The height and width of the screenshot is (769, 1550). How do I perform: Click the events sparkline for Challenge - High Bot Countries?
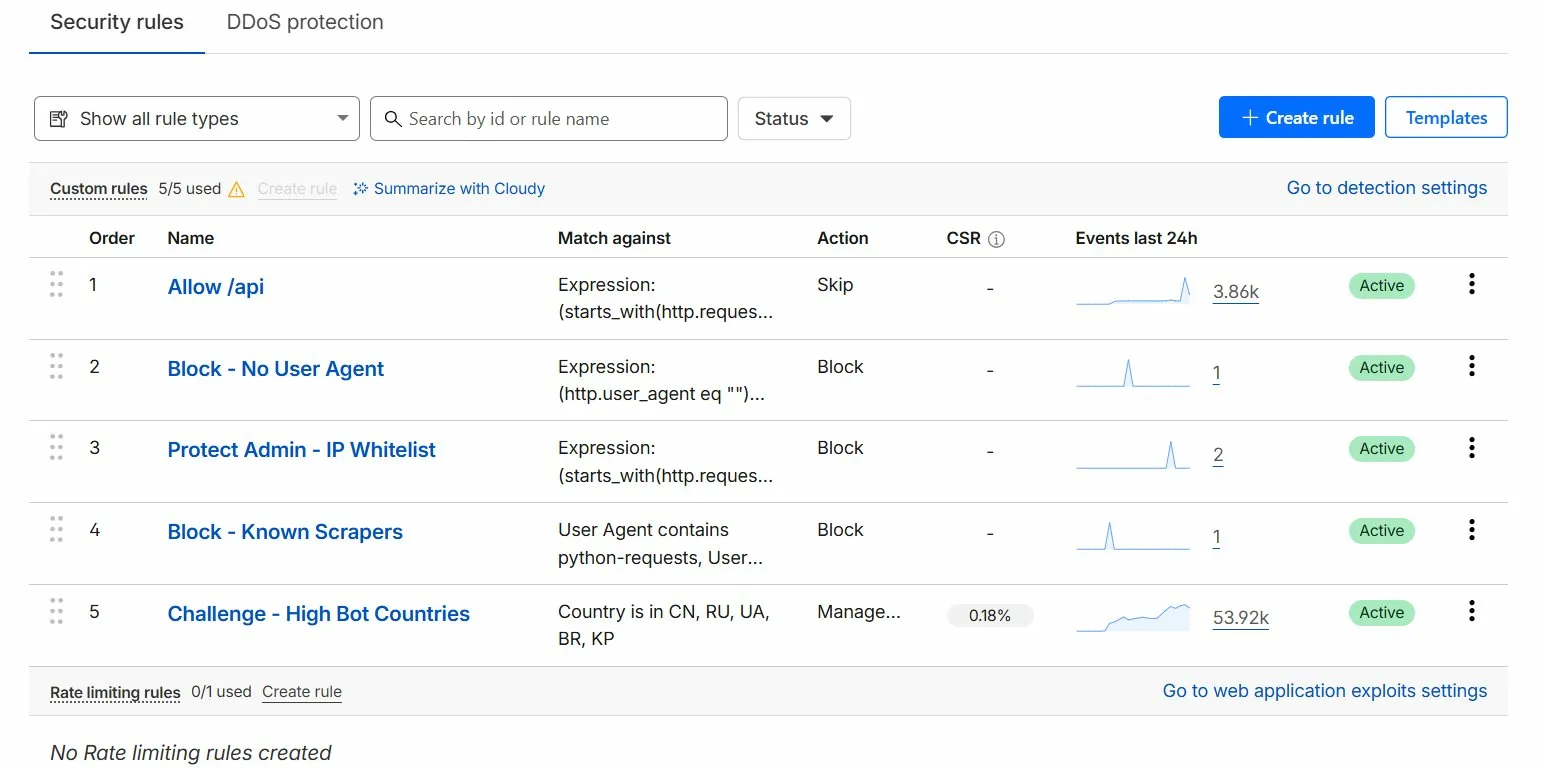click(x=1134, y=617)
